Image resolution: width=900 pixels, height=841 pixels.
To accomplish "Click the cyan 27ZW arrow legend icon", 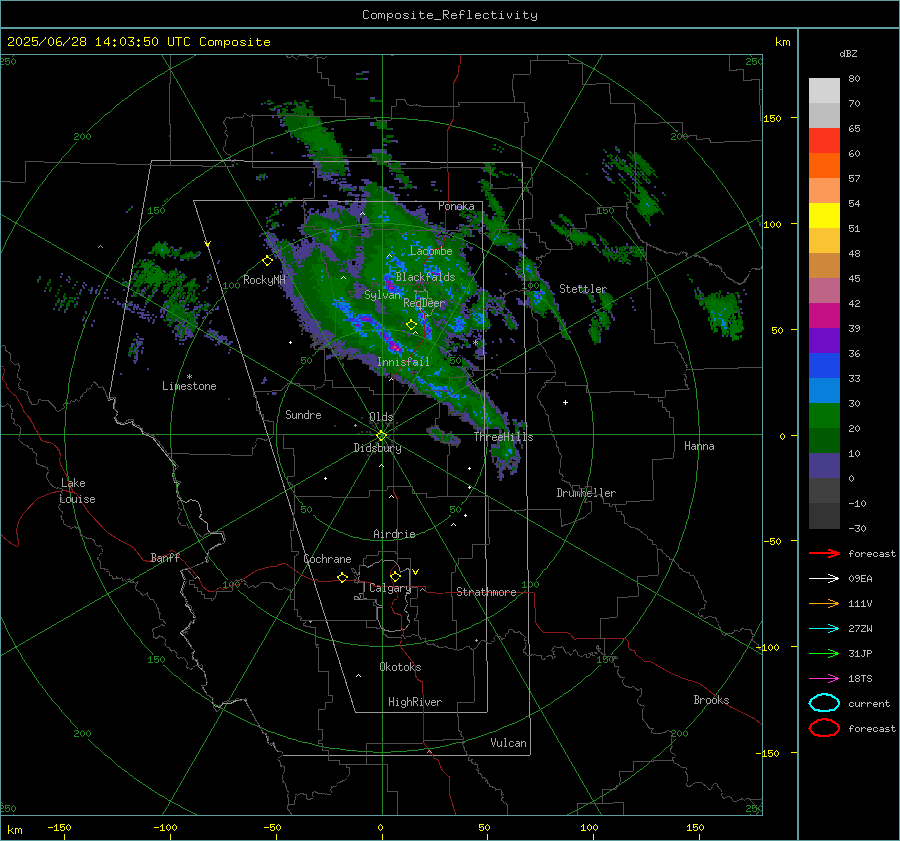I will coord(824,629).
